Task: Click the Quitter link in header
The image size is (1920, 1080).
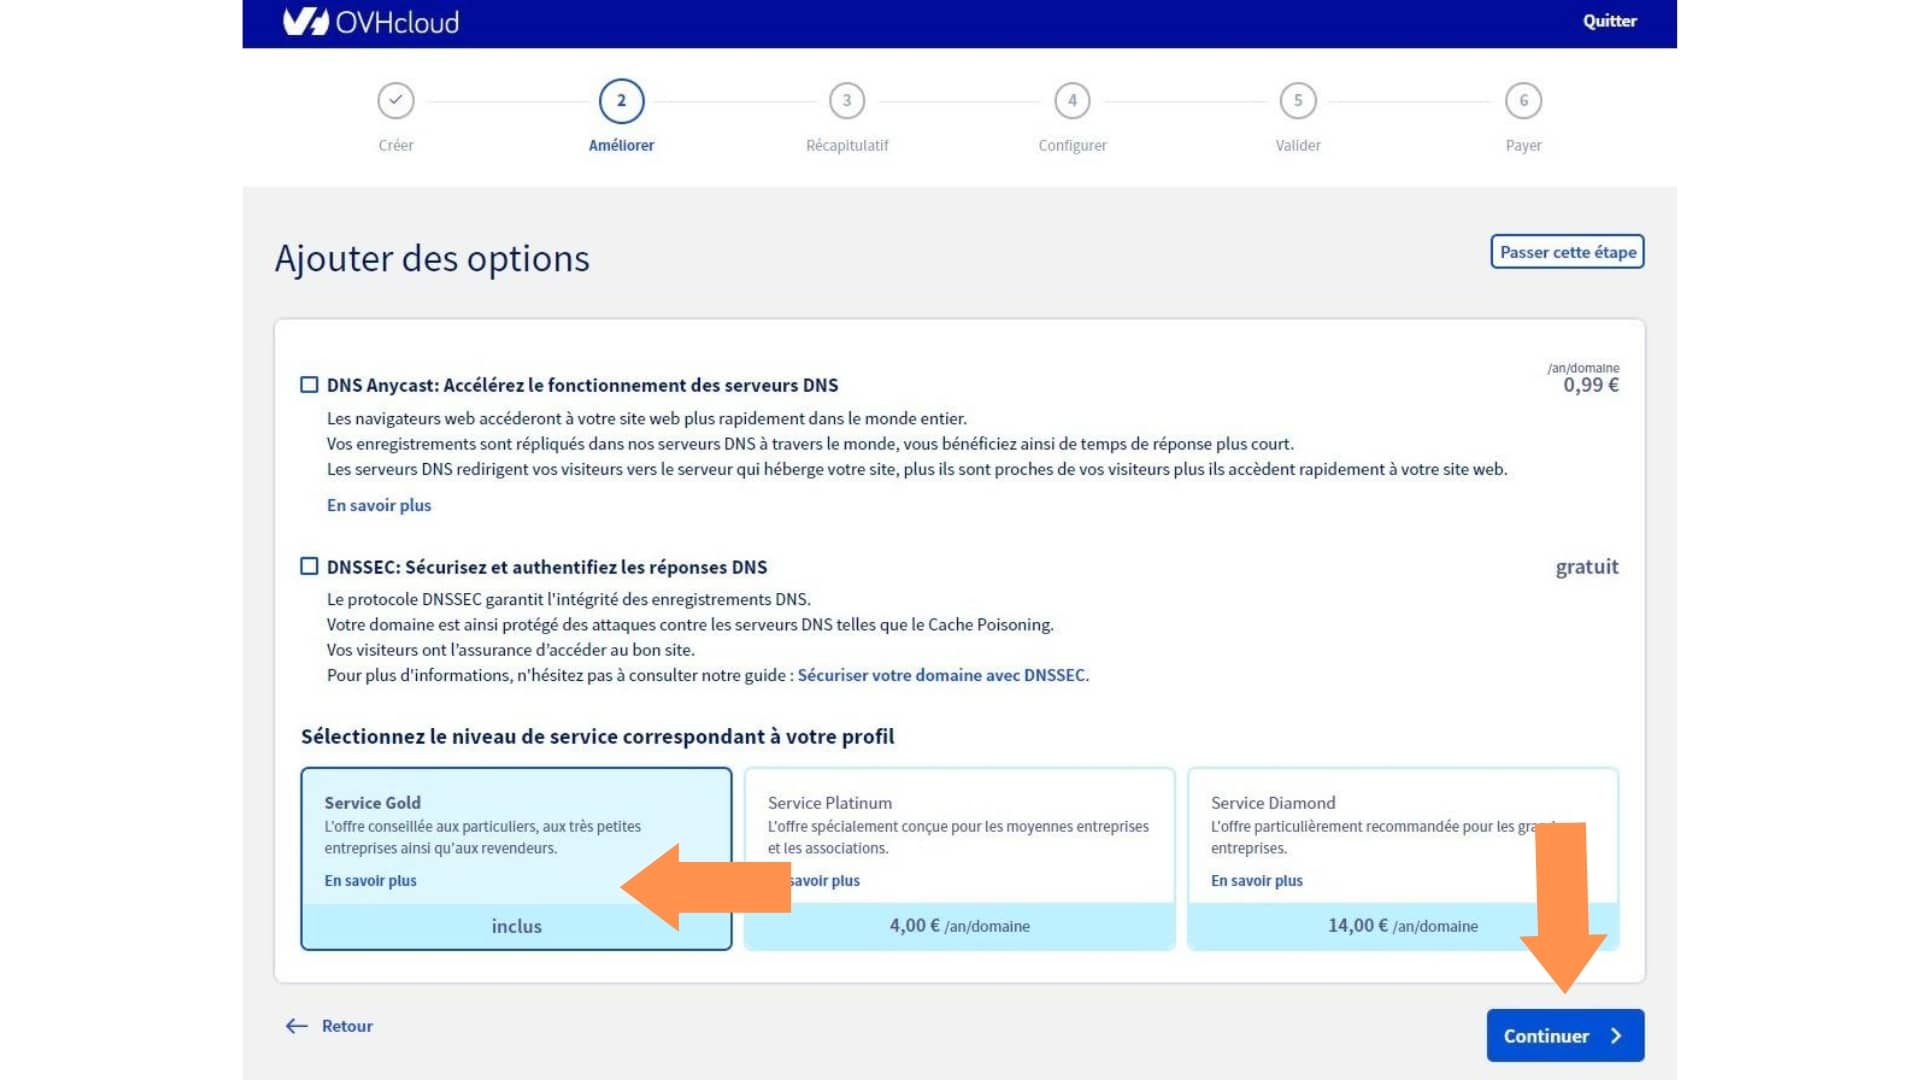Action: pos(1609,21)
